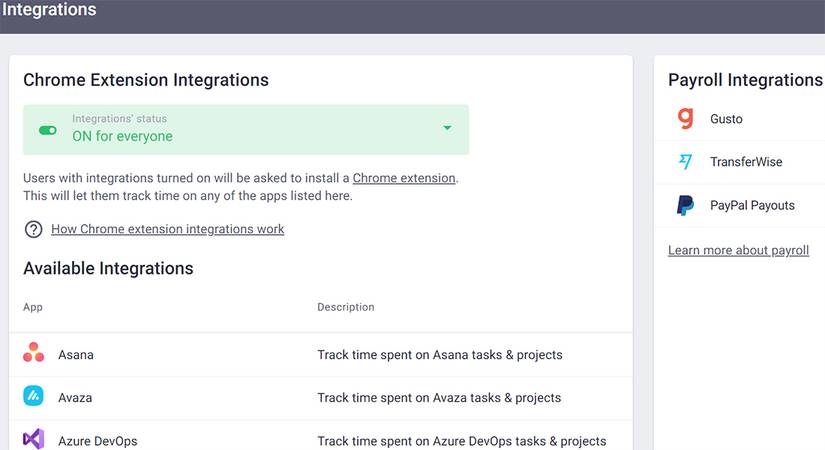Click the Azure DevOps icon
The height and width of the screenshot is (450, 825).
point(33,439)
